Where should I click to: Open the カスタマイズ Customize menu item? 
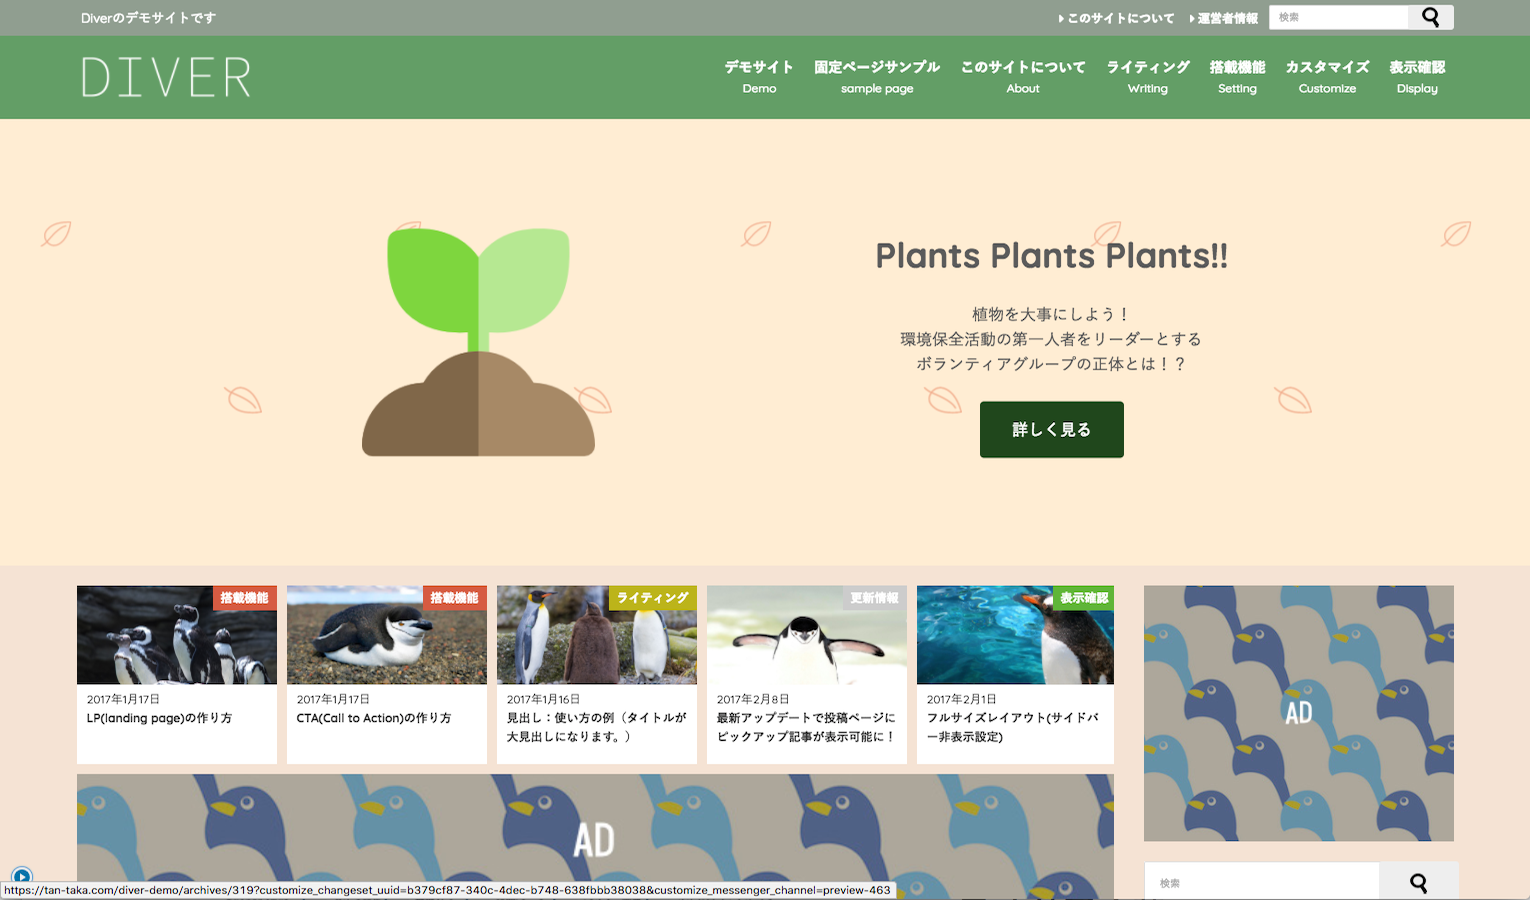1327,77
